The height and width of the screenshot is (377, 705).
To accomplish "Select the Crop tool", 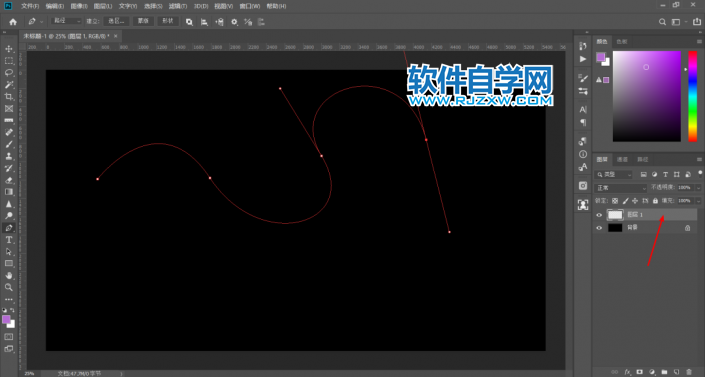I will [9, 97].
